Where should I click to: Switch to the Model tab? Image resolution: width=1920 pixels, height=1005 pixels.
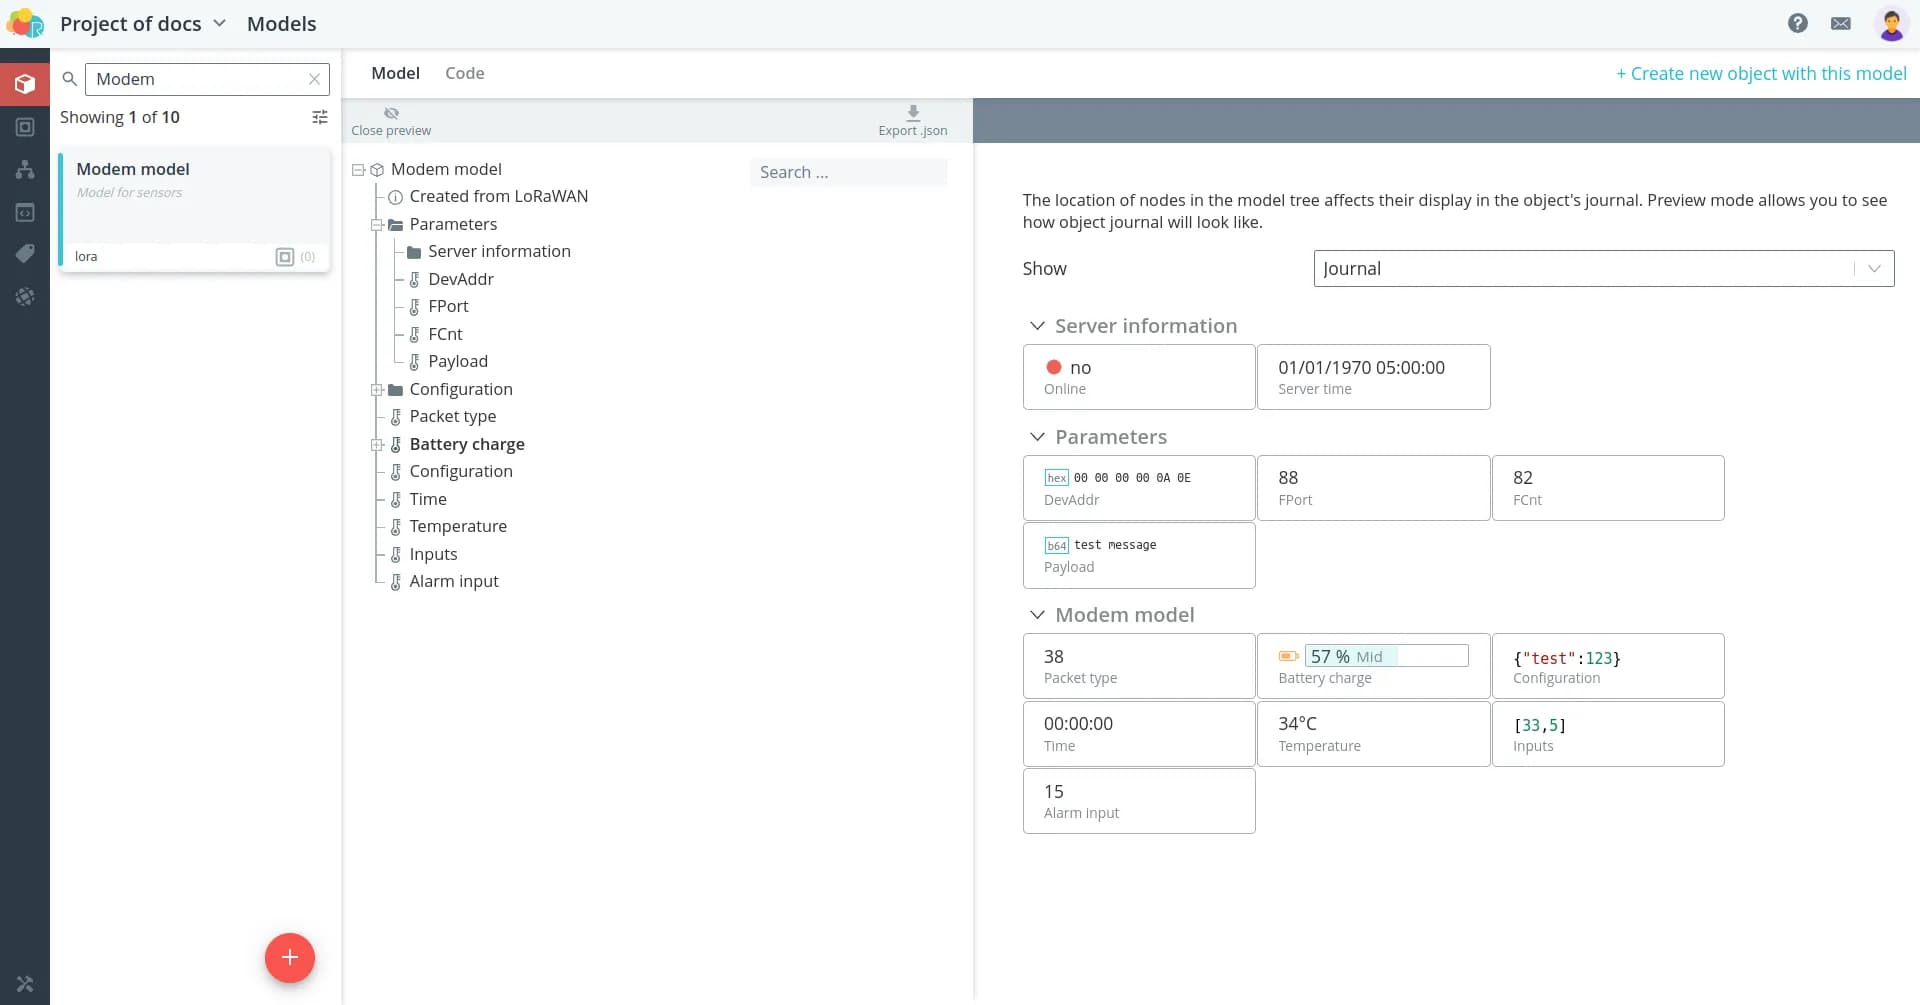pos(395,73)
